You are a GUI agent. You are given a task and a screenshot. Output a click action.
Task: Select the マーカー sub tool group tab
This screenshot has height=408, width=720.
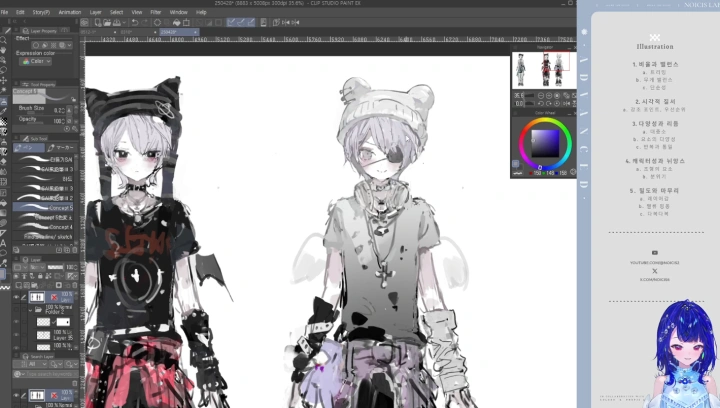tap(62, 148)
